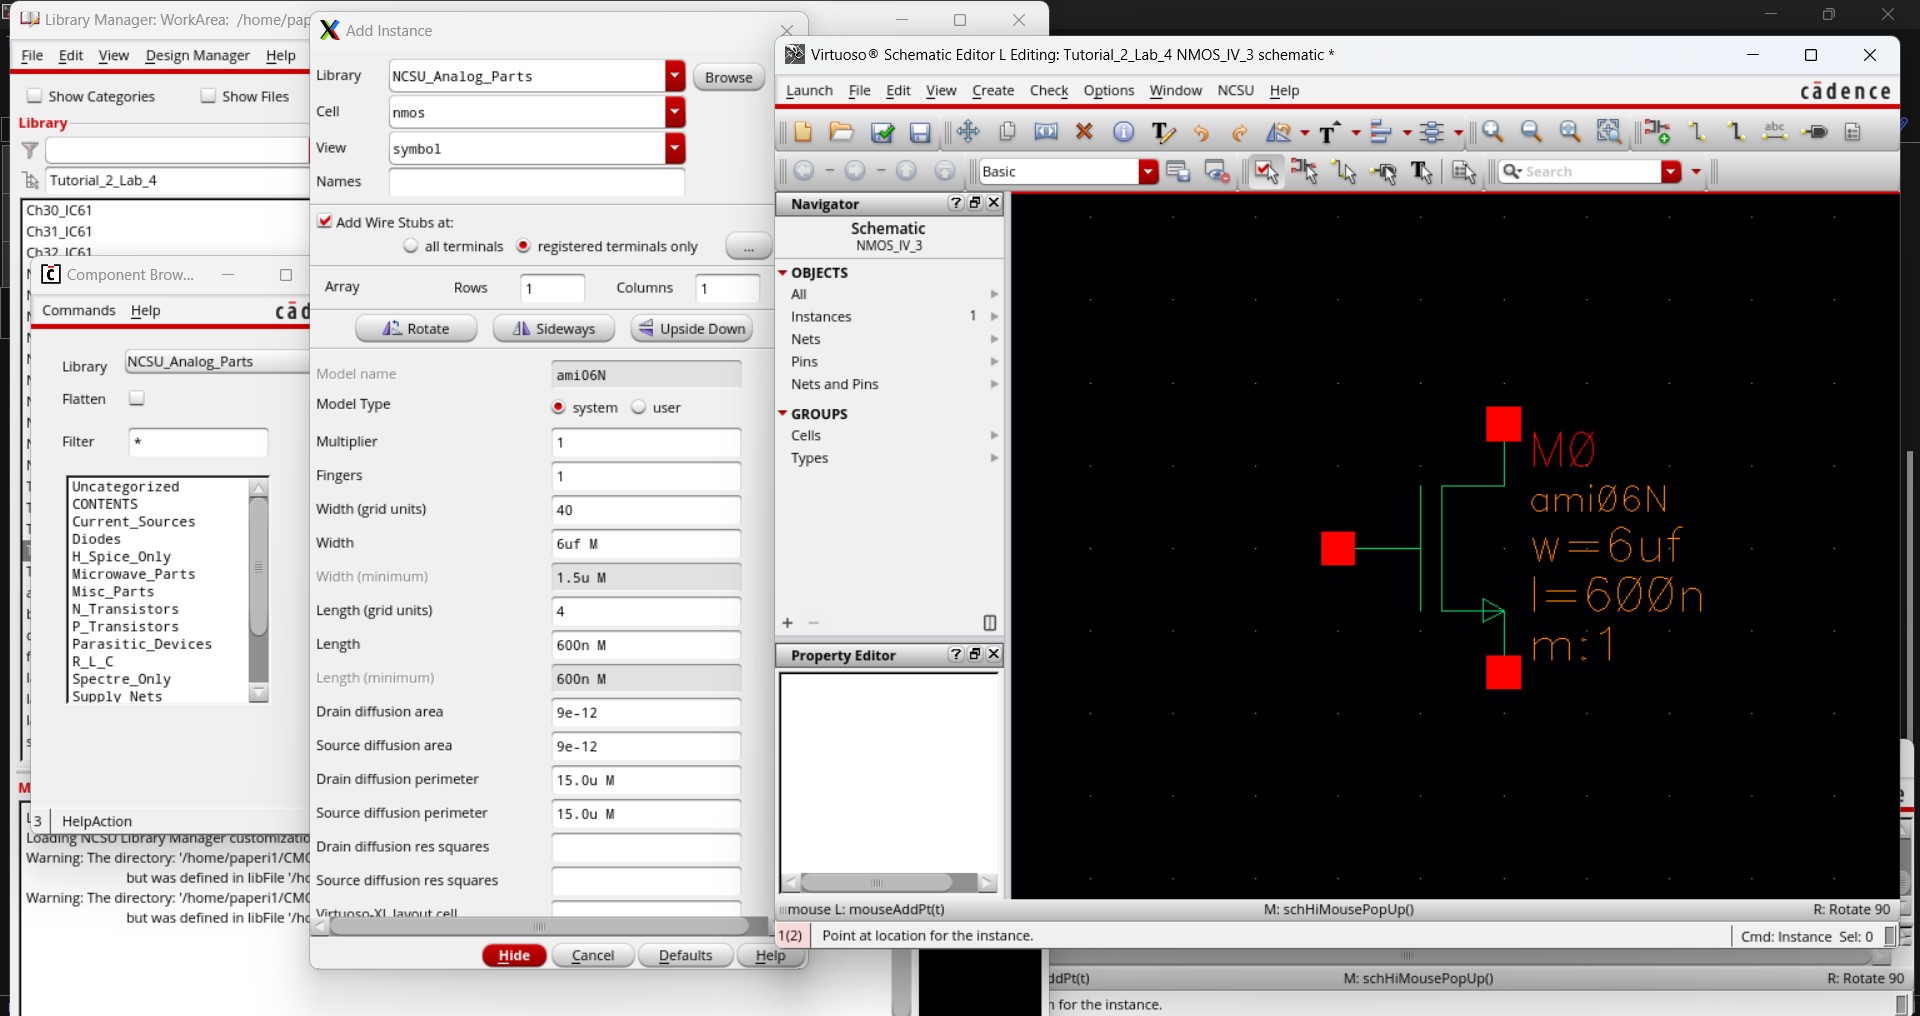Select N_Transistors in Component Browser list
1920x1016 pixels.
coord(125,609)
